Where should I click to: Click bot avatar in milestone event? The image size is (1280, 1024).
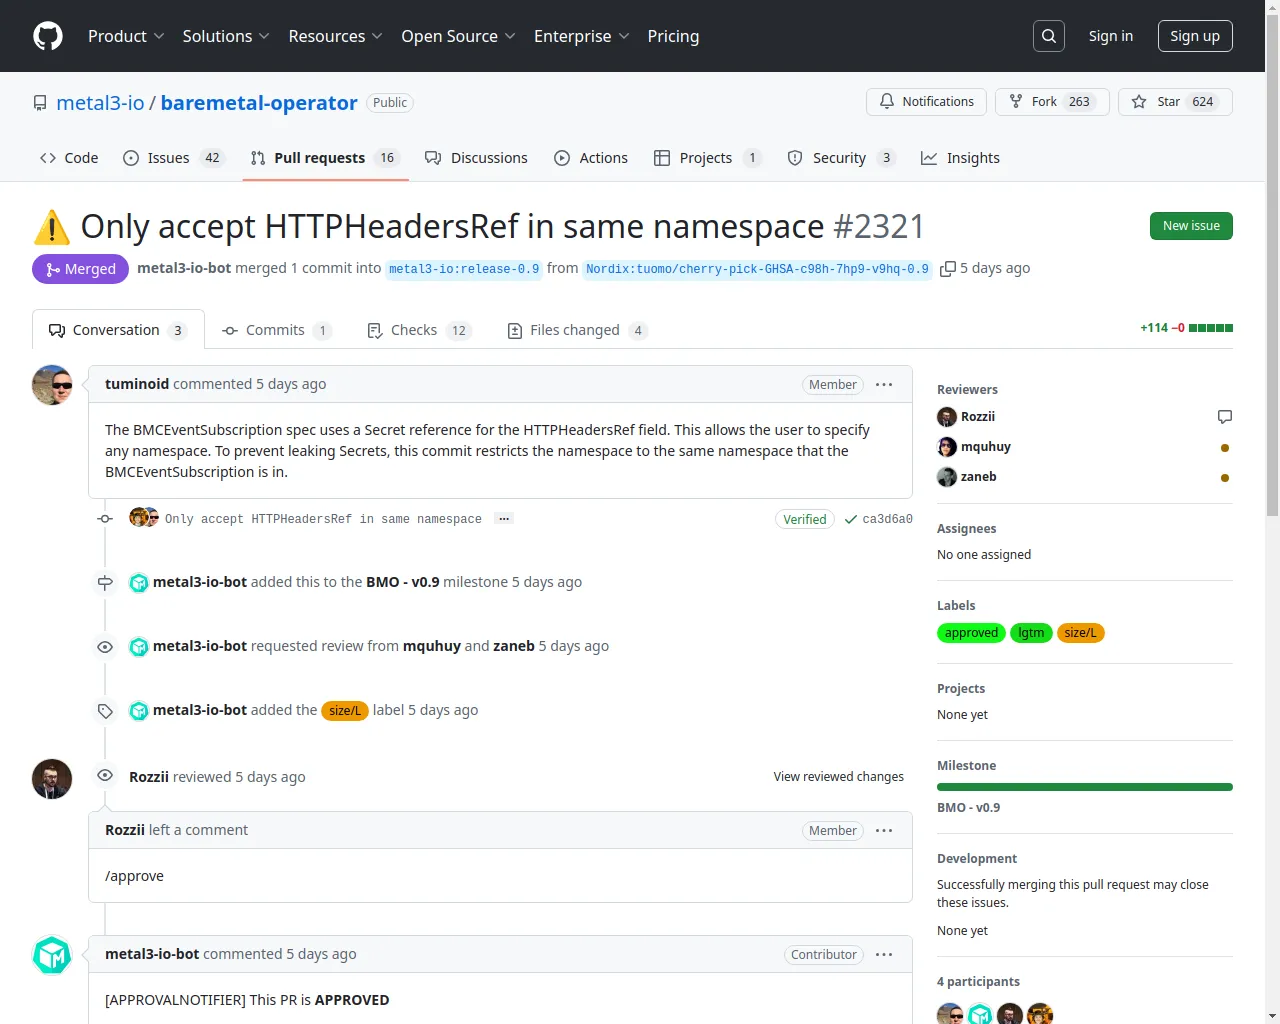[x=139, y=583]
